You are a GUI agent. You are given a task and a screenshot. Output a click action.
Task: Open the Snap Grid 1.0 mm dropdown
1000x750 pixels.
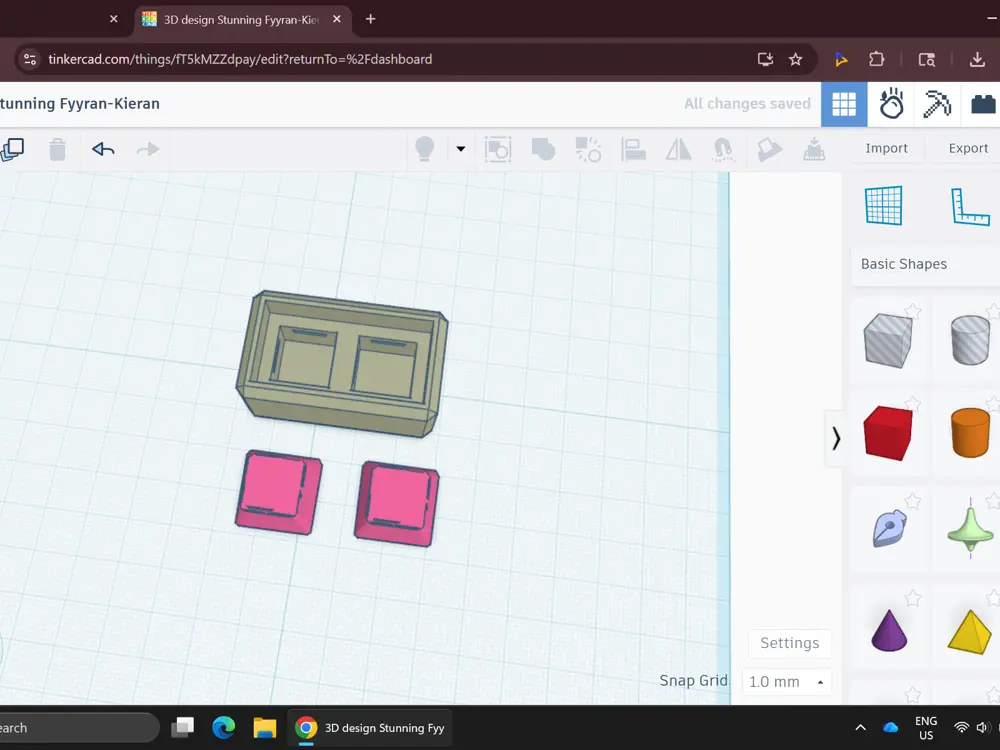pyautogui.click(x=786, y=682)
